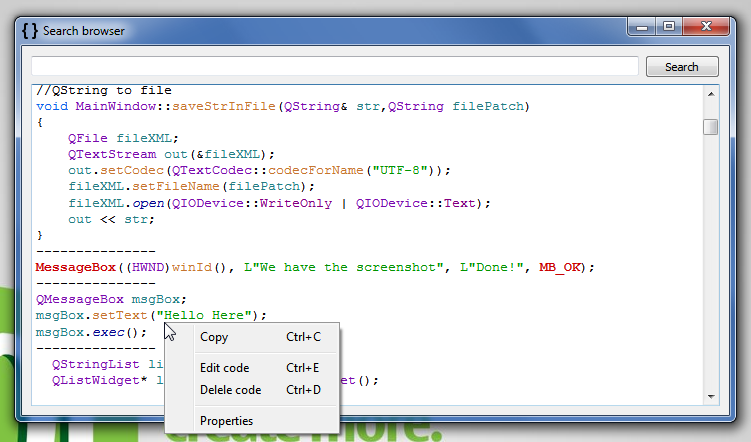Click the red MessageBox keyword
This screenshot has height=442, width=751.
(x=76, y=267)
